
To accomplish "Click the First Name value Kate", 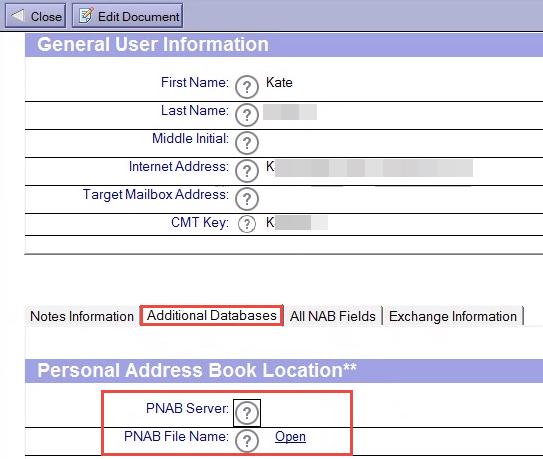I will 279,82.
